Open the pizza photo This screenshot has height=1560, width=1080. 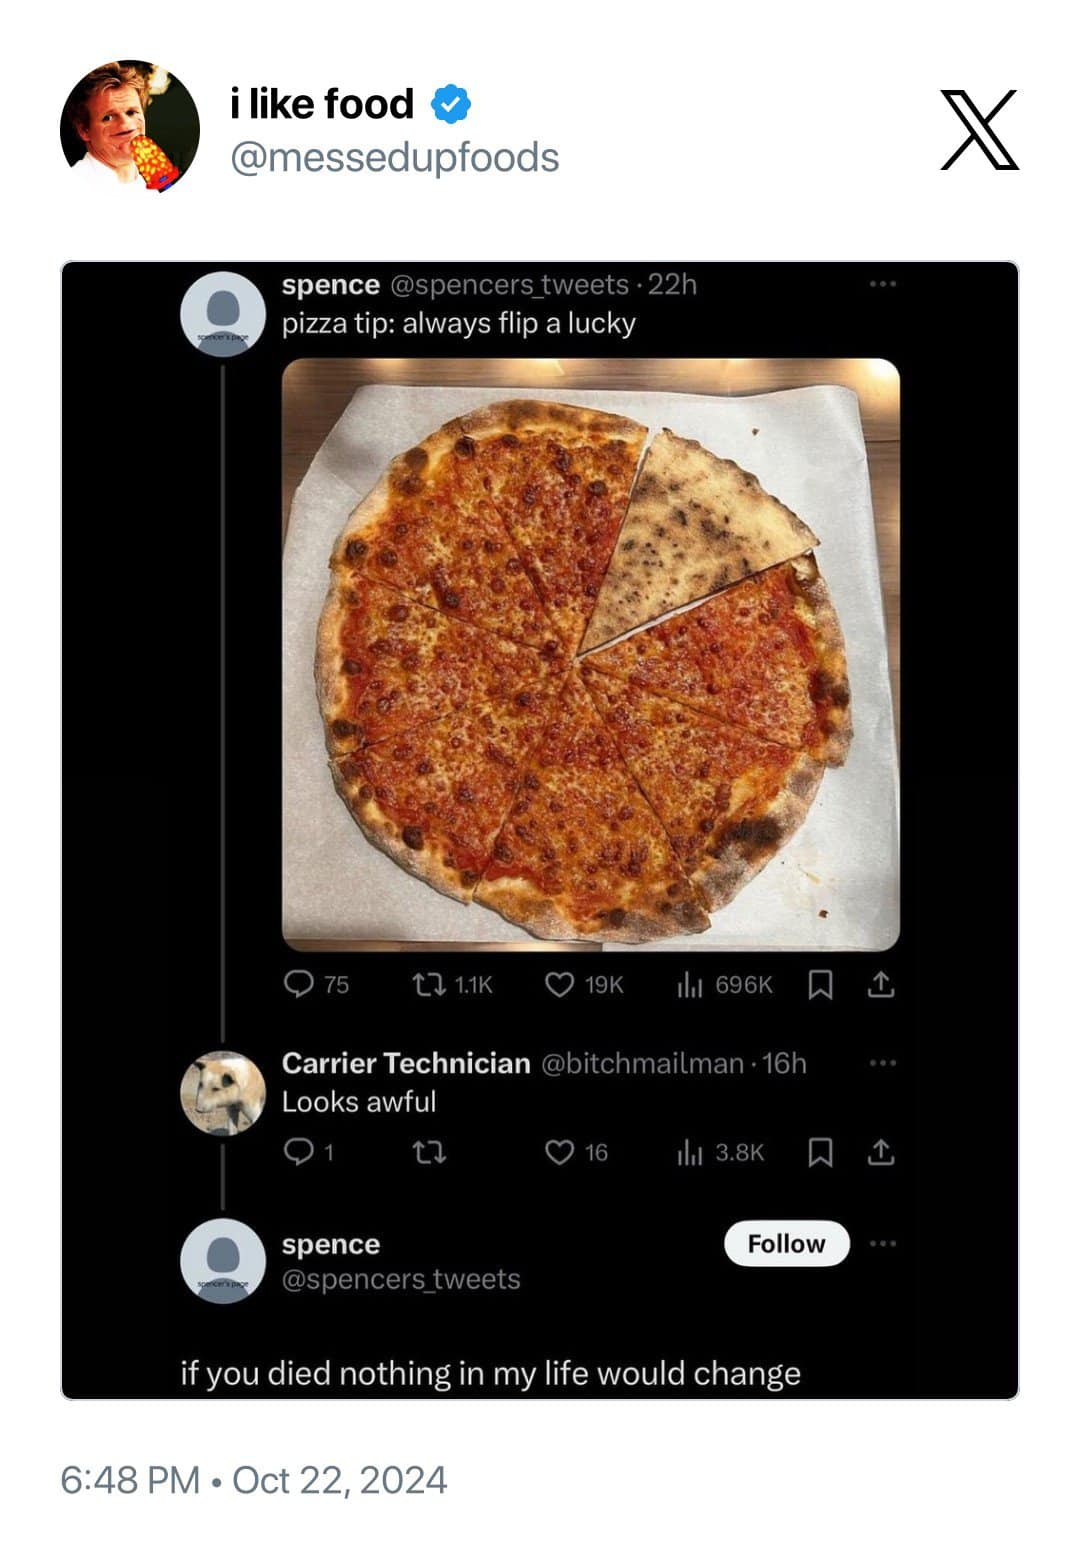point(590,655)
